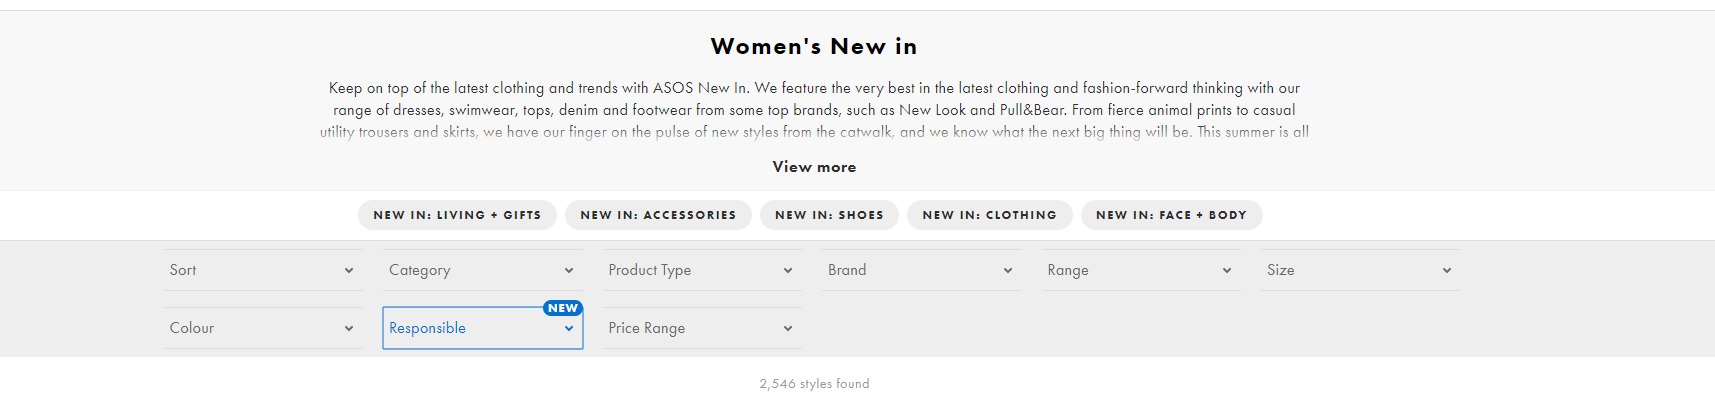Browse New In: Clothing
The height and width of the screenshot is (407, 1715).
pos(989,215)
